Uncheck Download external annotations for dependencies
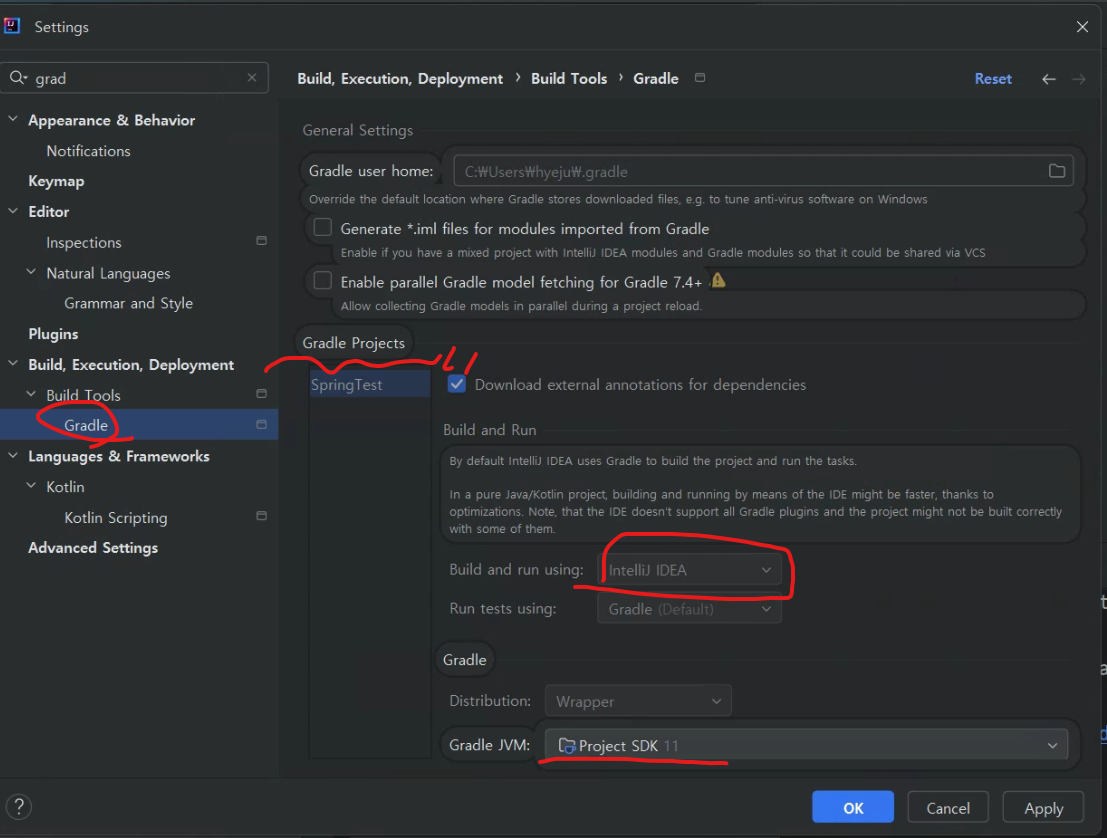This screenshot has width=1107, height=838. [x=457, y=384]
